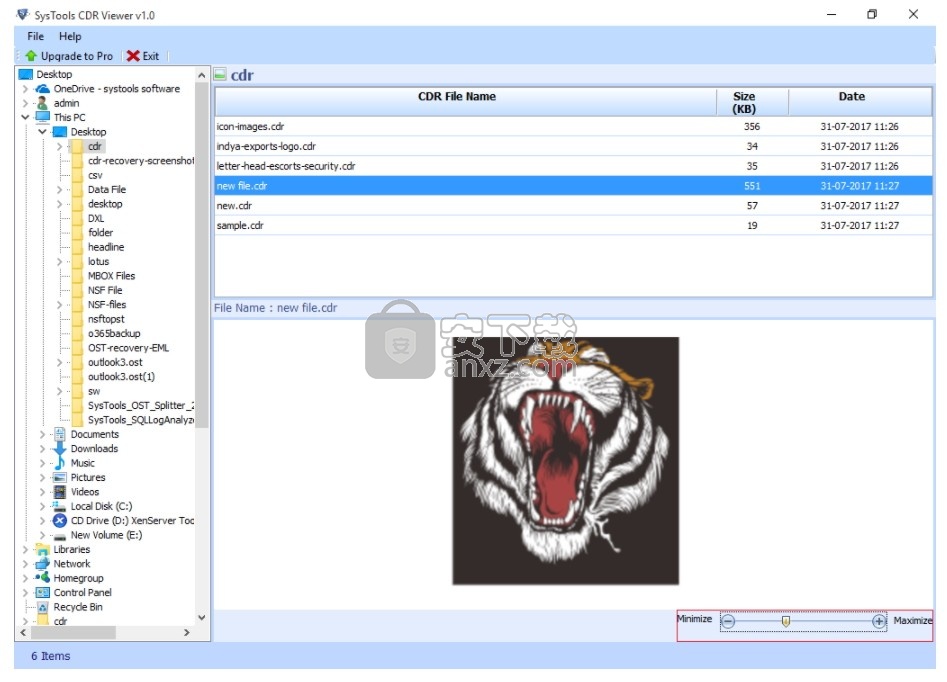Click the Exit toolbar button
947x682 pixels.
click(143, 56)
